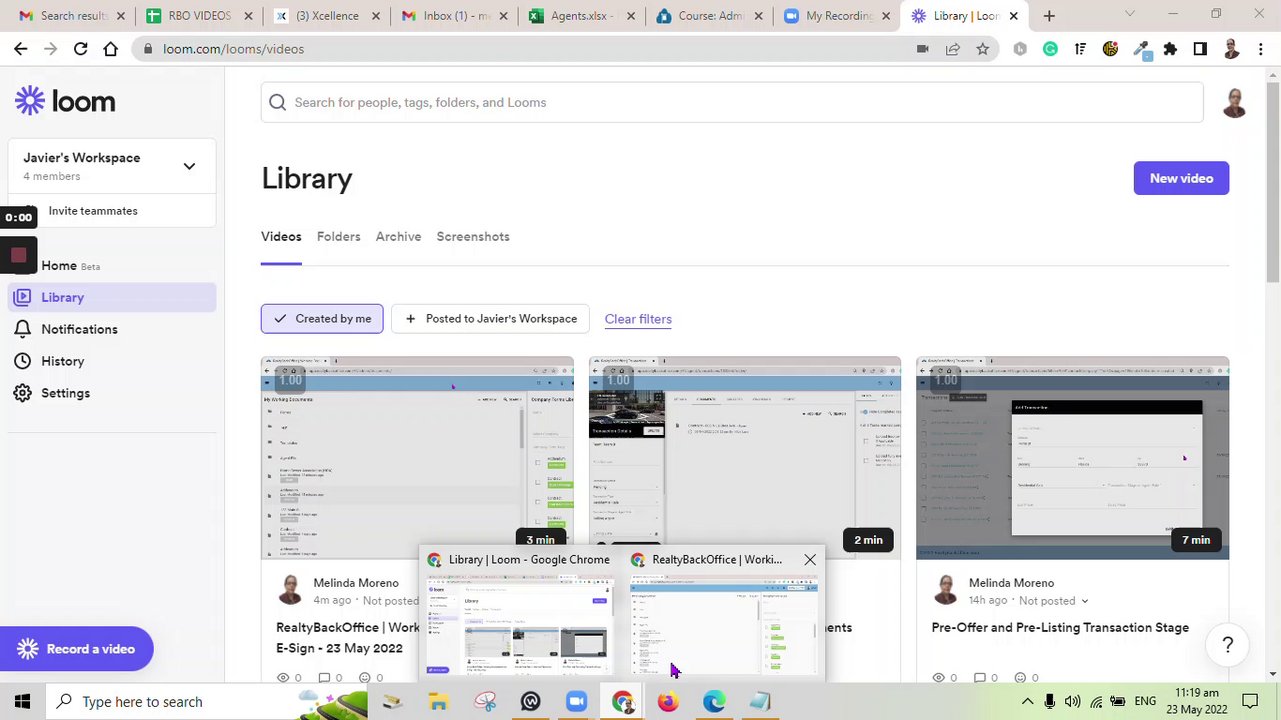Click the Loom logo in the sidebar

(x=65, y=101)
